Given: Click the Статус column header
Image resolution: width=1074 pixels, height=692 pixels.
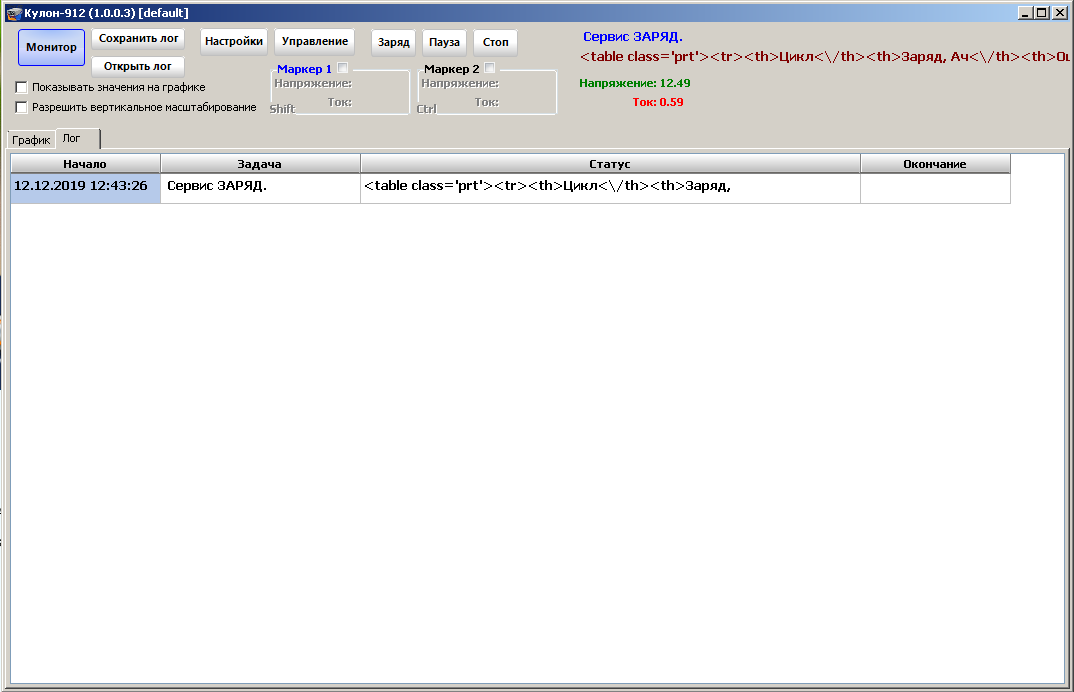Looking at the screenshot, I should point(610,164).
